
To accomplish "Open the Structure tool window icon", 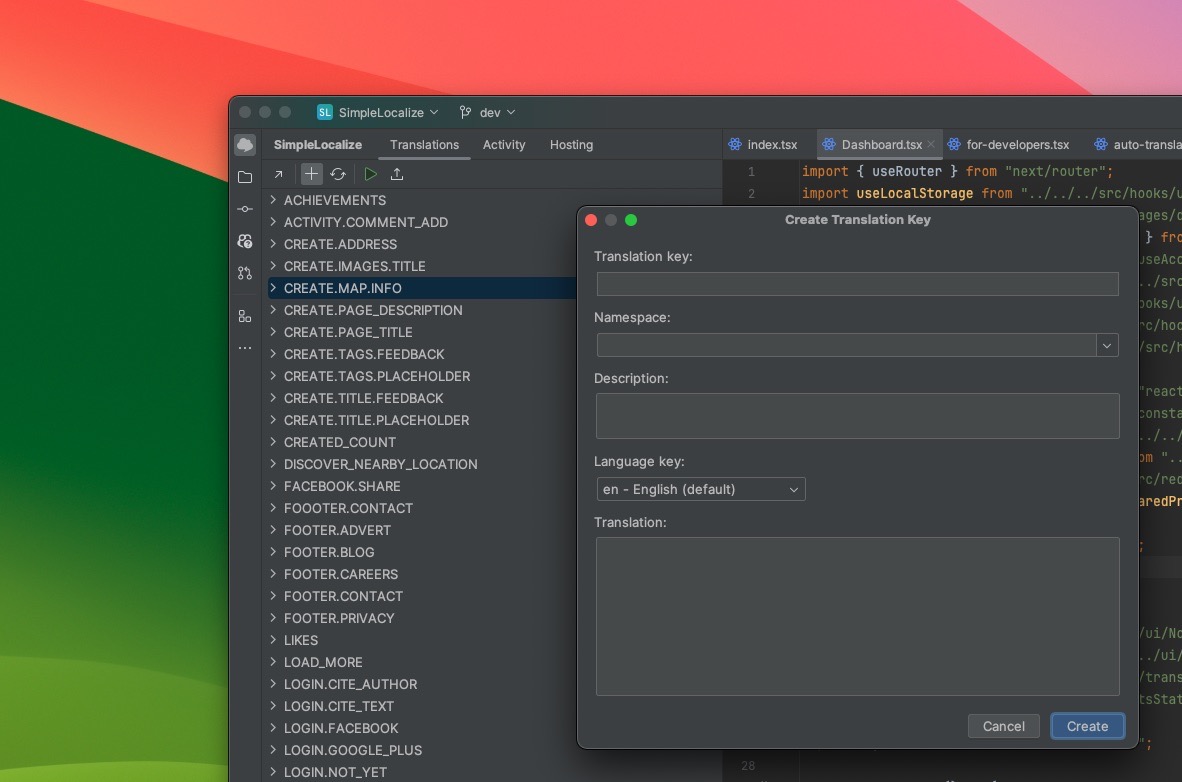I will coord(245,316).
